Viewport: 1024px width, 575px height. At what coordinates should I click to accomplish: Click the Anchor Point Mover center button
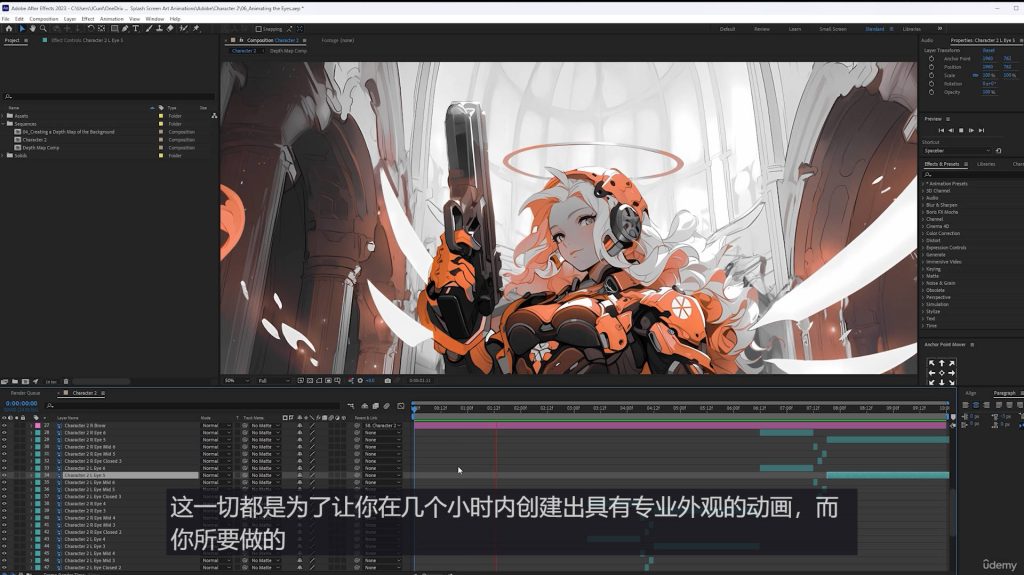[x=942, y=373]
